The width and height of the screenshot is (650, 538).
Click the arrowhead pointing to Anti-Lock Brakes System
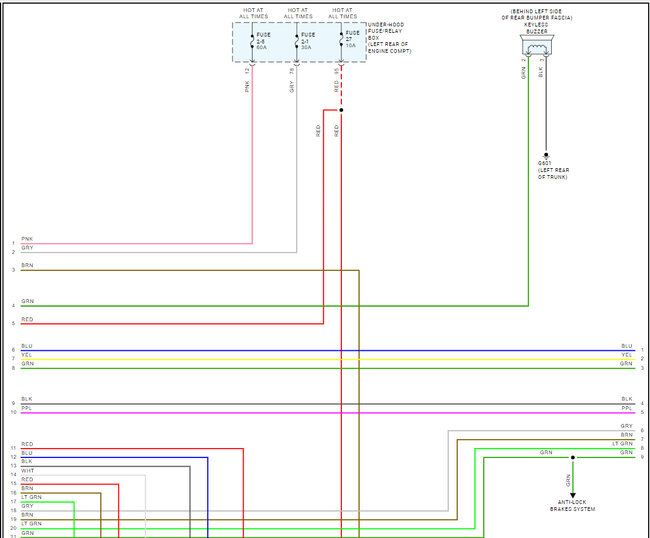coord(573,496)
